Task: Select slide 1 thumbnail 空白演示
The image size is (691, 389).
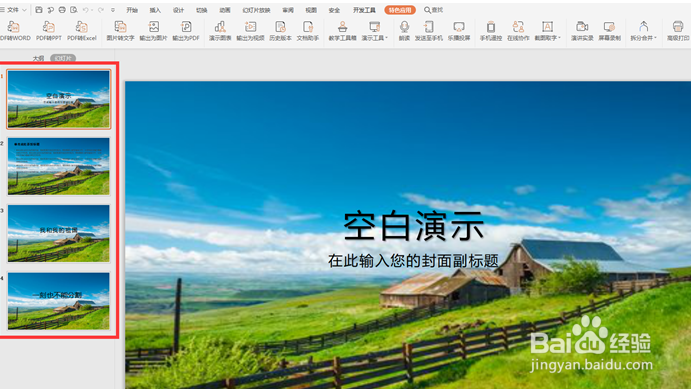Action: (x=59, y=99)
